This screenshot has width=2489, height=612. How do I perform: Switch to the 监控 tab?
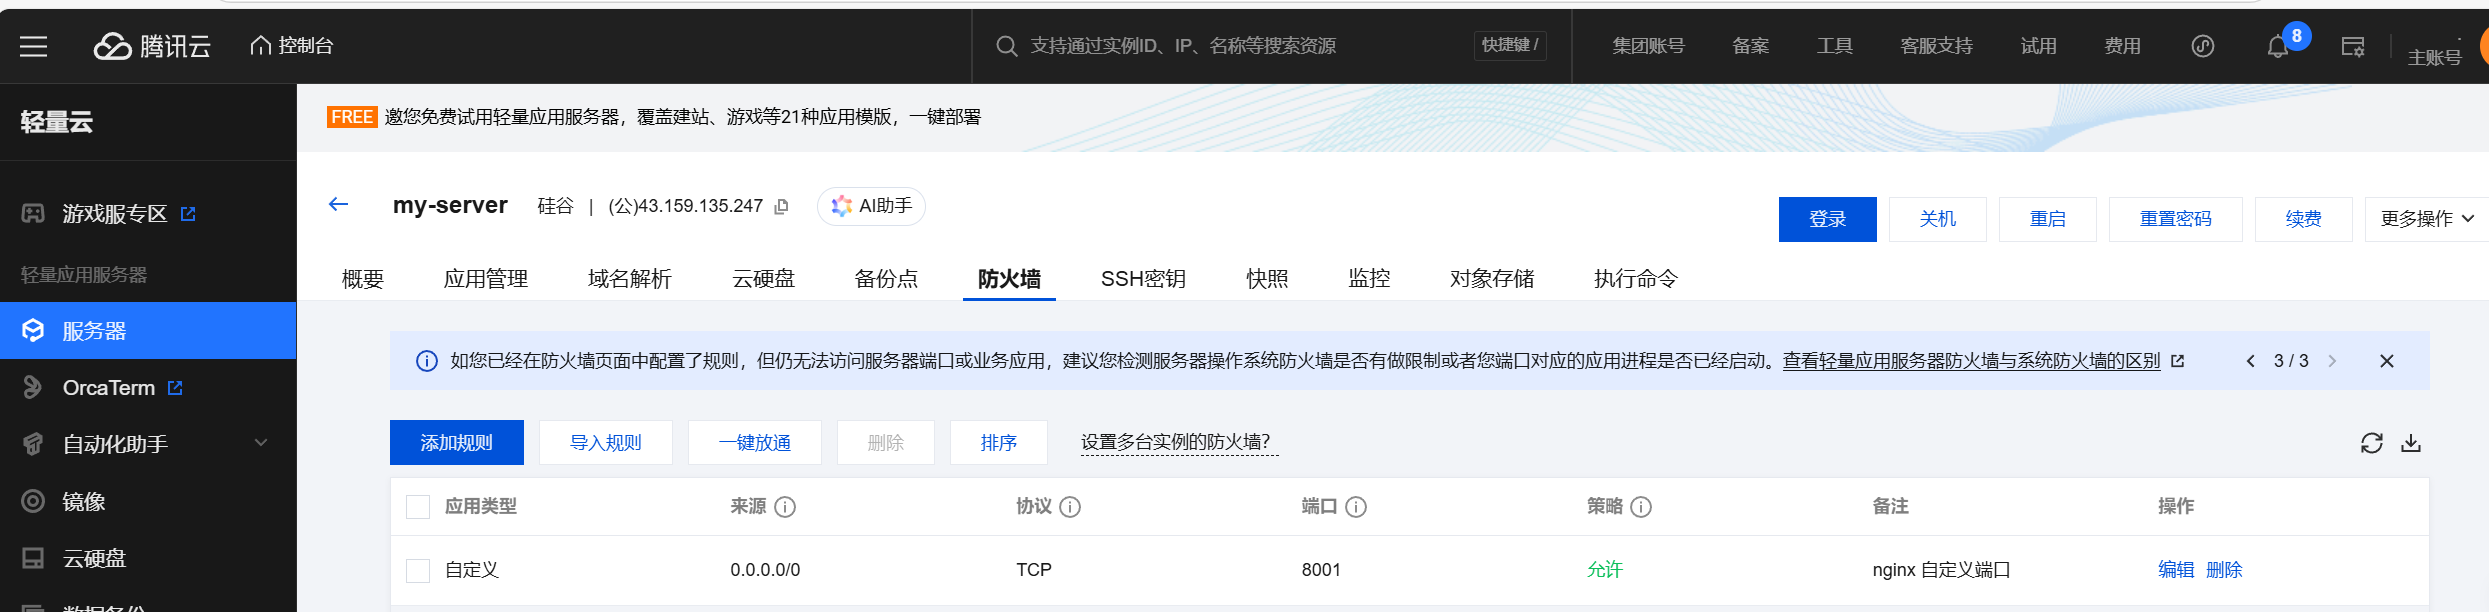1369,279
